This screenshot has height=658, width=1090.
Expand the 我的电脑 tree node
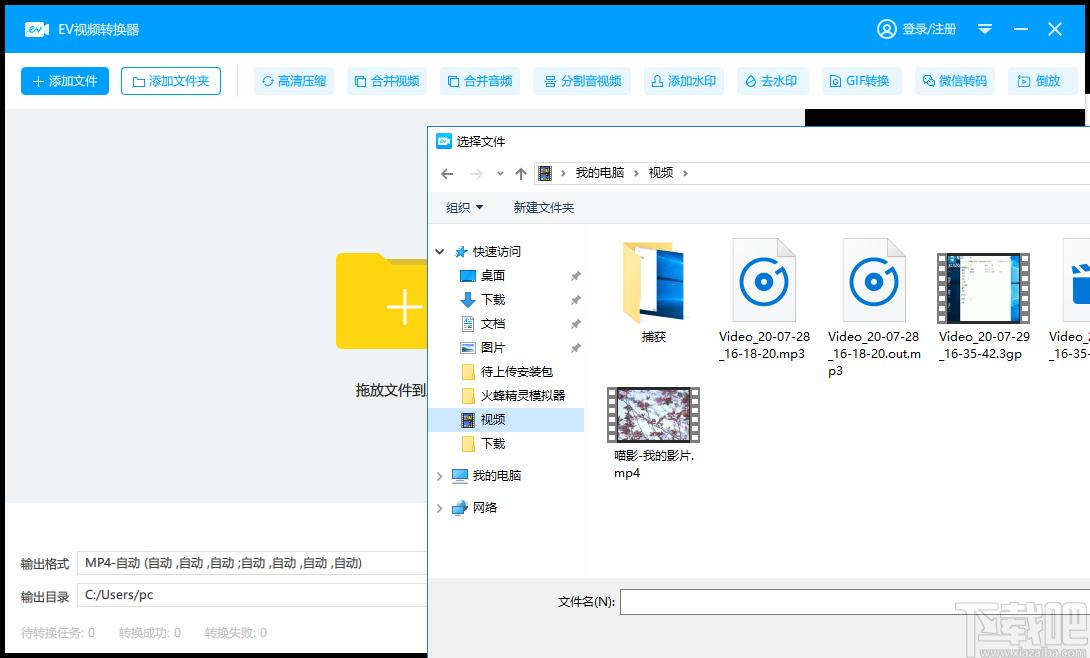[439, 476]
